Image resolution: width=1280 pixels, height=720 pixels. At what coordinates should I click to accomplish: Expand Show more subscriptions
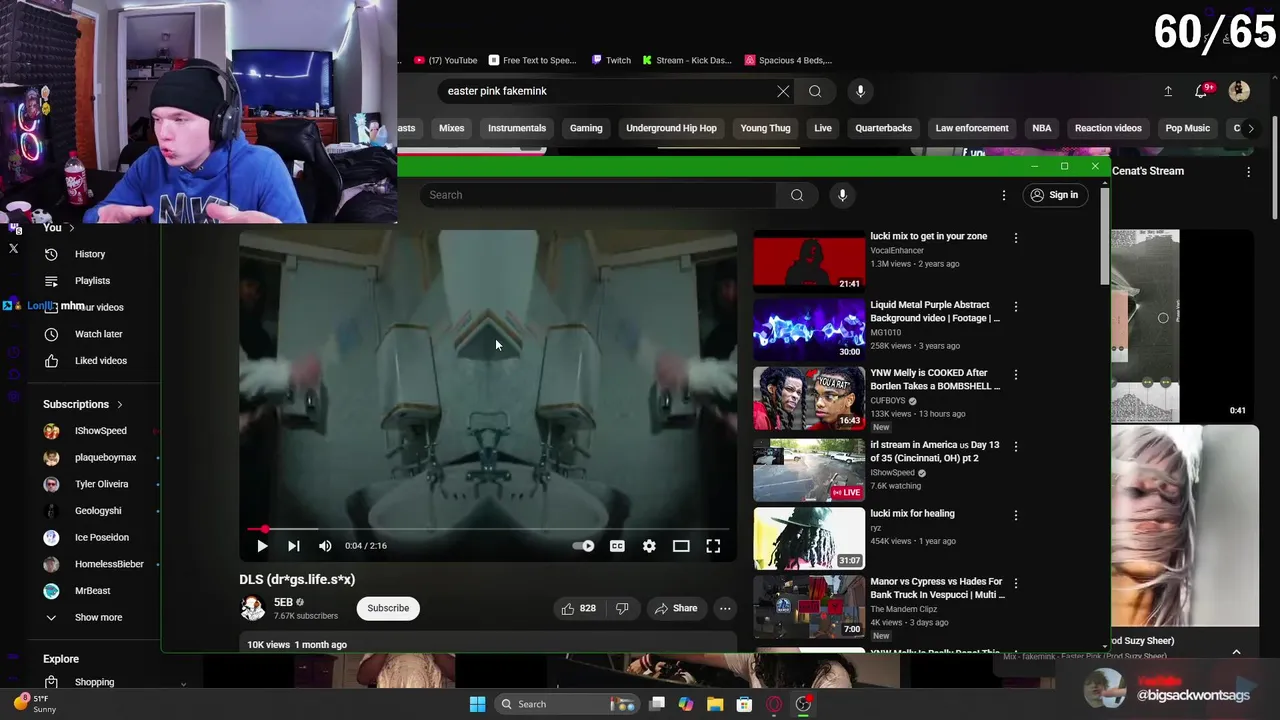98,618
